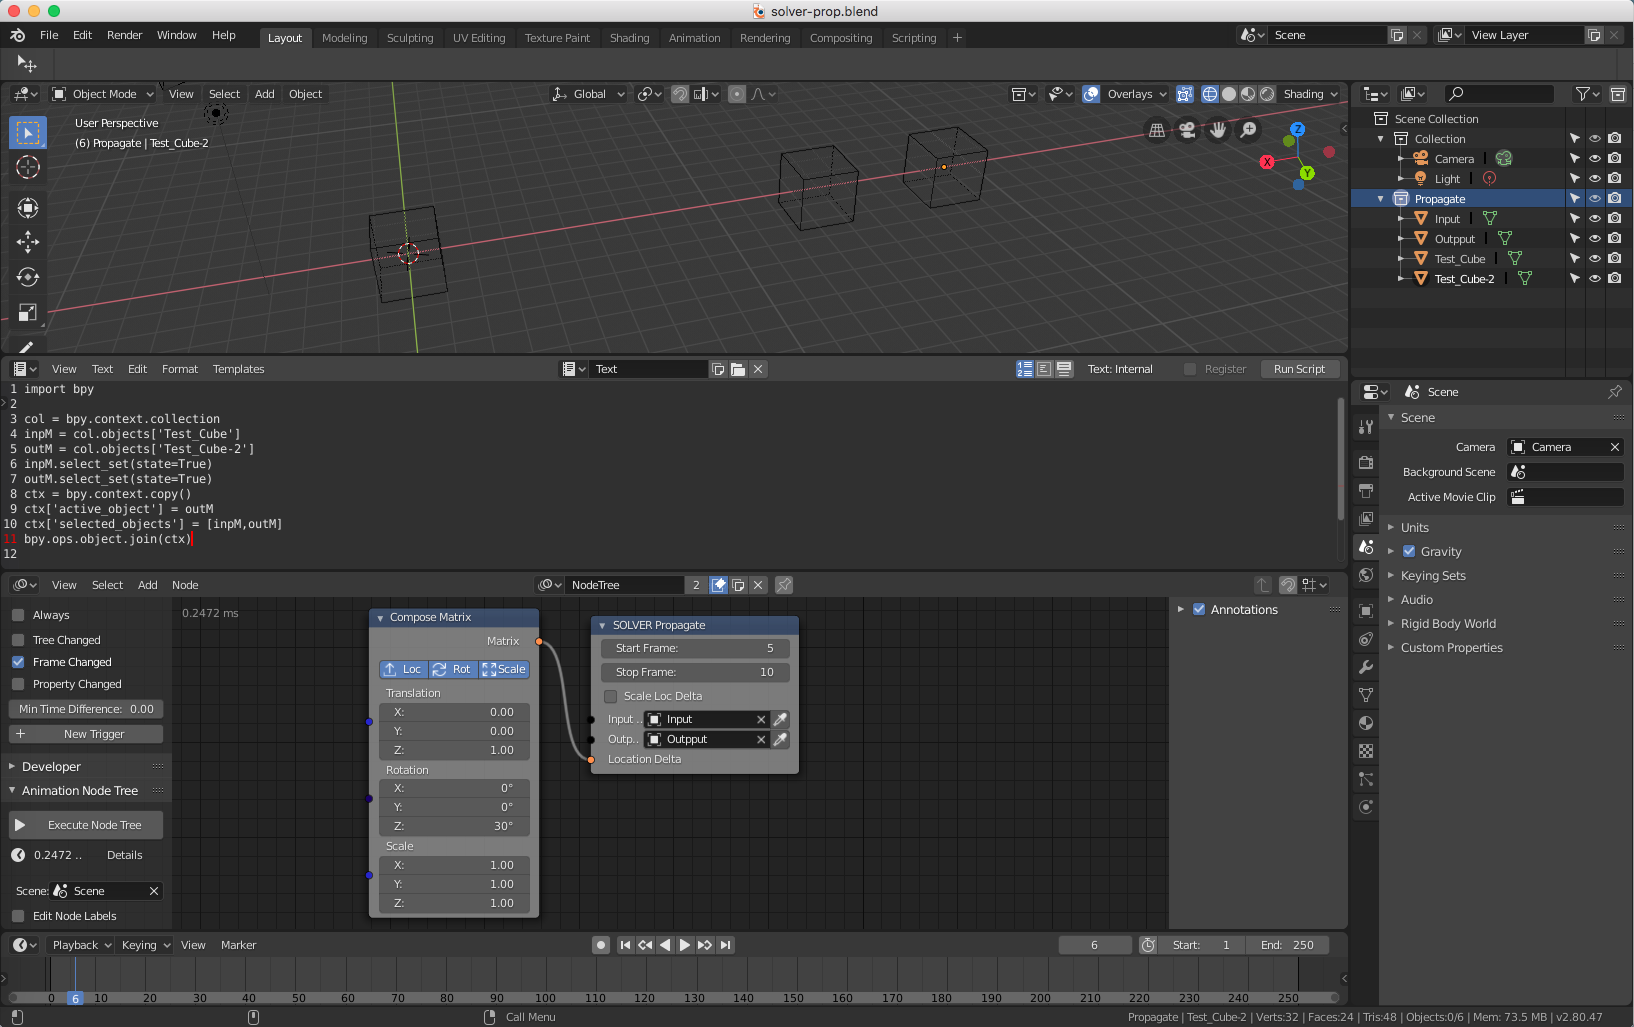Switch to the Modeling workspace tab
This screenshot has height=1027, width=1634.
(345, 38)
